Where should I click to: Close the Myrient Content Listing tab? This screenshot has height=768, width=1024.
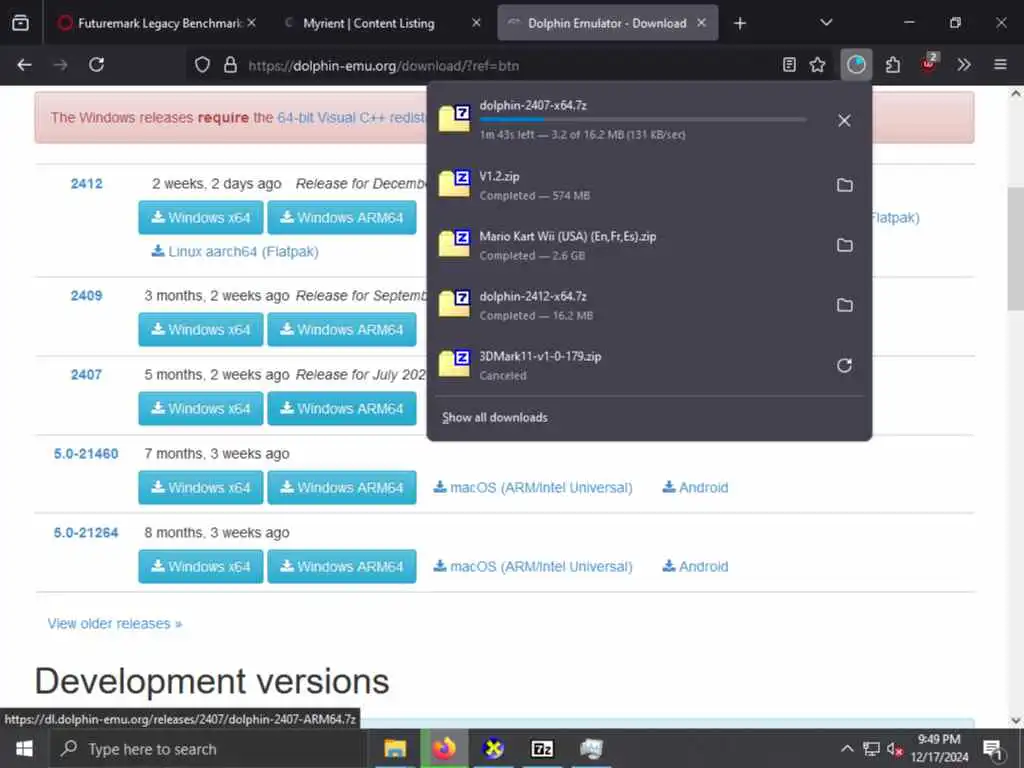point(476,23)
